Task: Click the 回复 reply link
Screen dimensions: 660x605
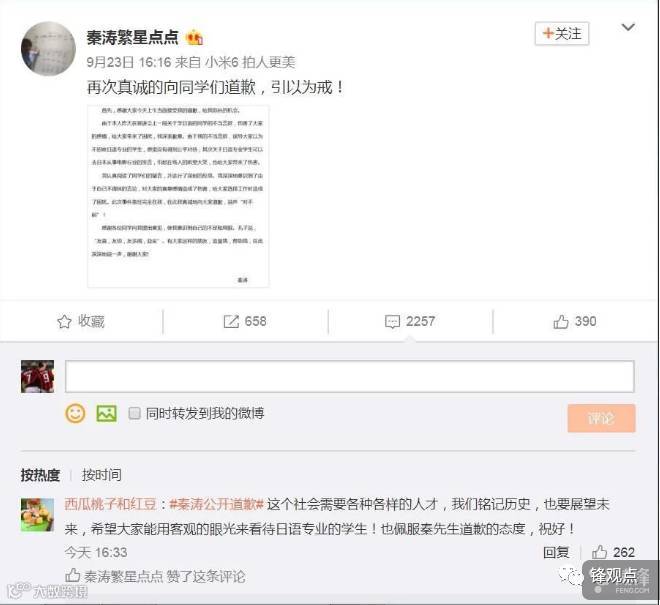Action: pyautogui.click(x=556, y=552)
